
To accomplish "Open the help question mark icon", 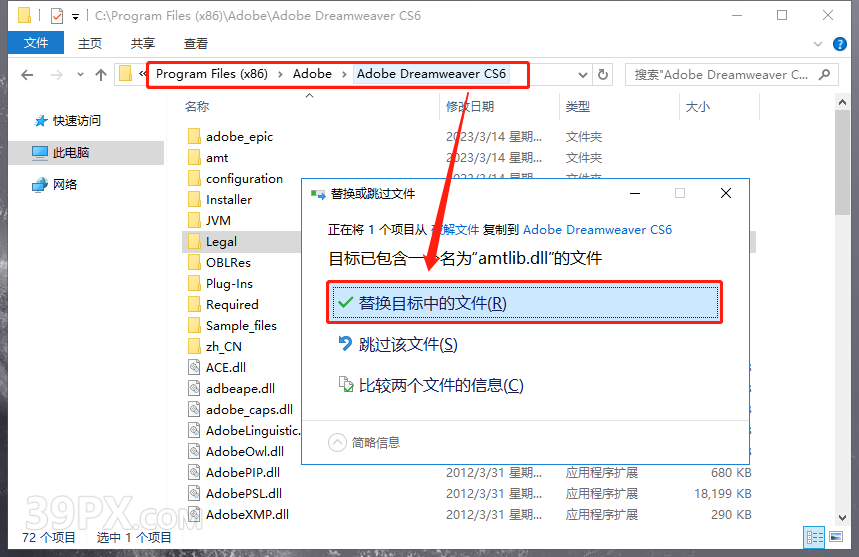I will (x=839, y=44).
